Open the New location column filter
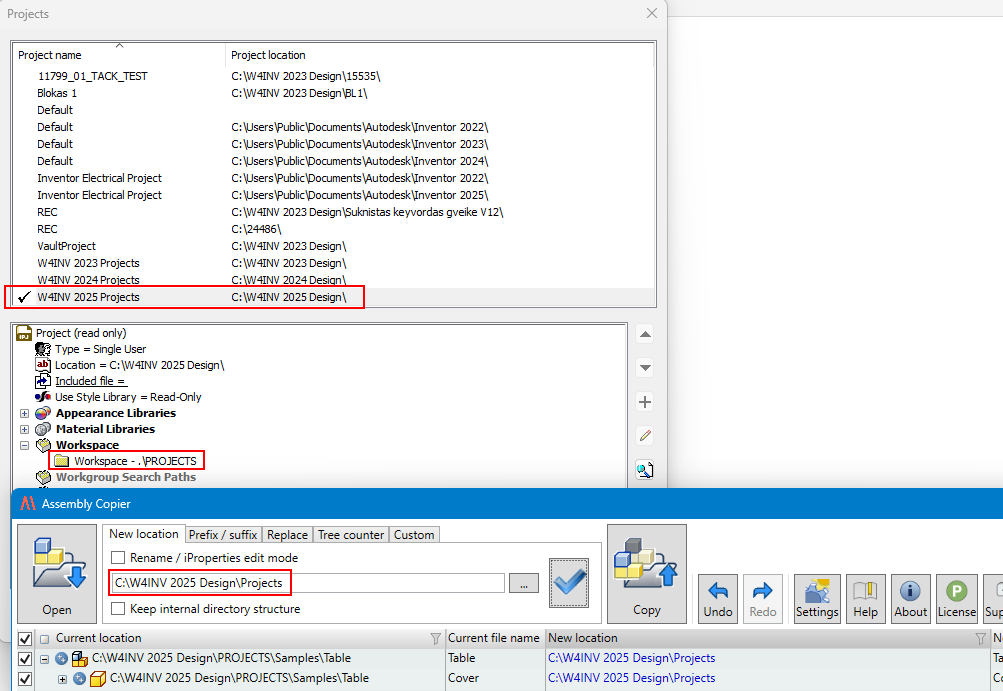 click(x=981, y=638)
